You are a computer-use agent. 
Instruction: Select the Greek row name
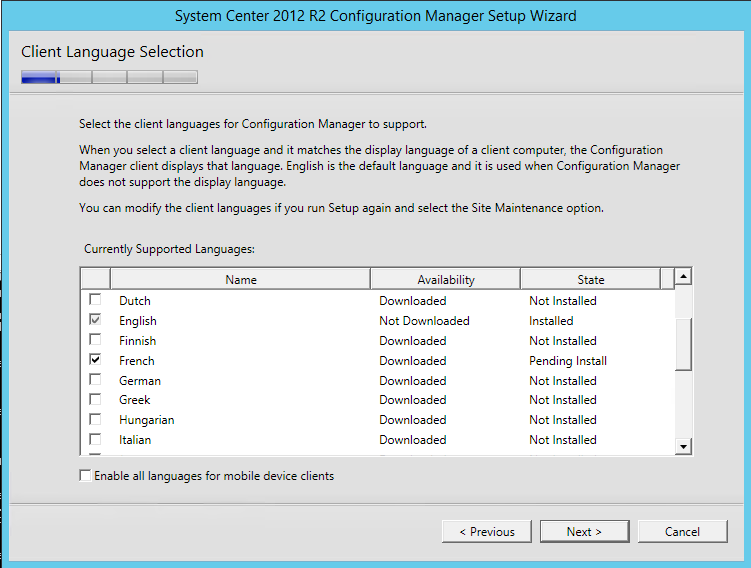point(135,400)
